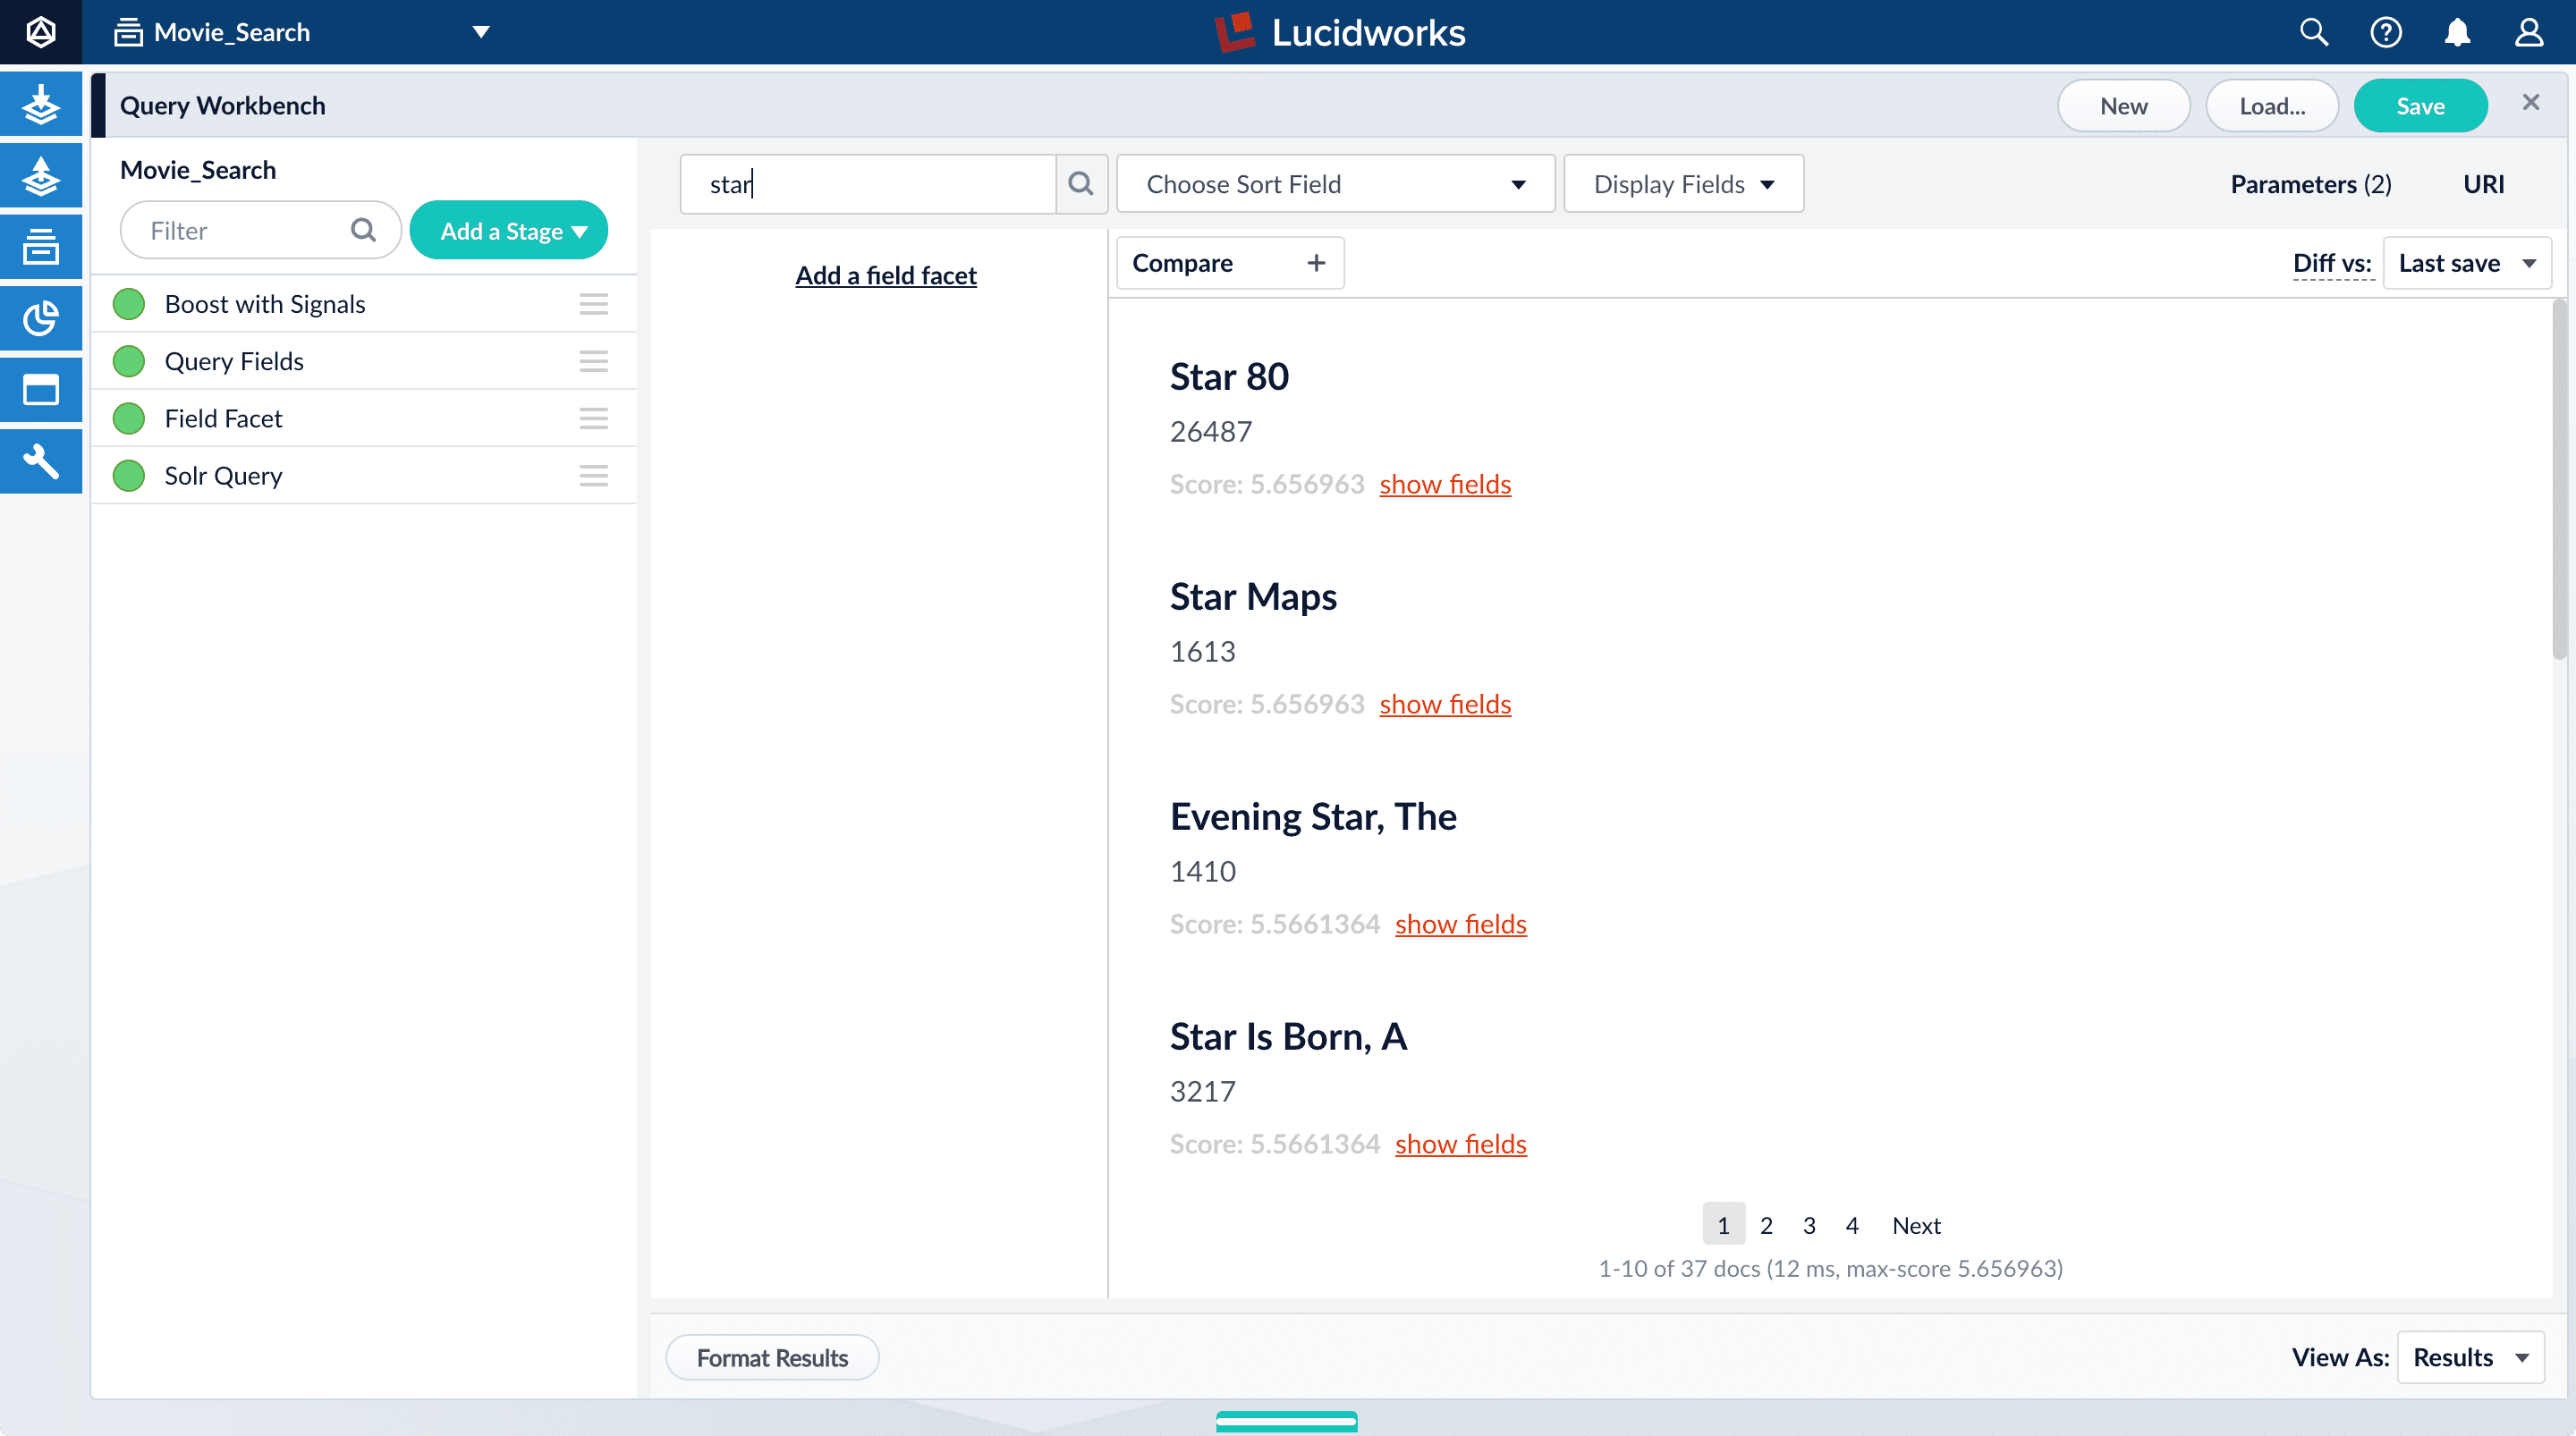The image size is (2576, 1436).
Task: Toggle the Solr Query stage green circle
Action: click(129, 476)
